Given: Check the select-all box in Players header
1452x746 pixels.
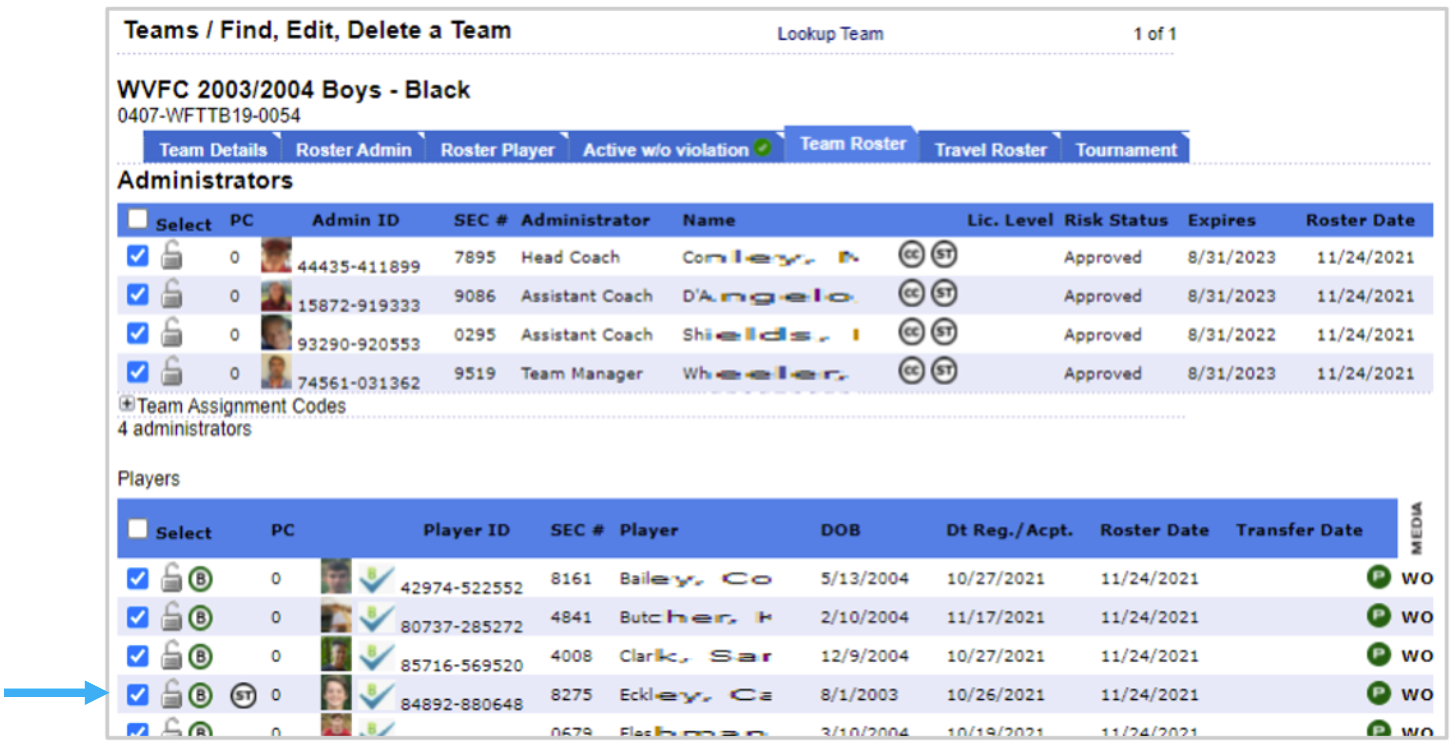Looking at the screenshot, I should (x=138, y=530).
